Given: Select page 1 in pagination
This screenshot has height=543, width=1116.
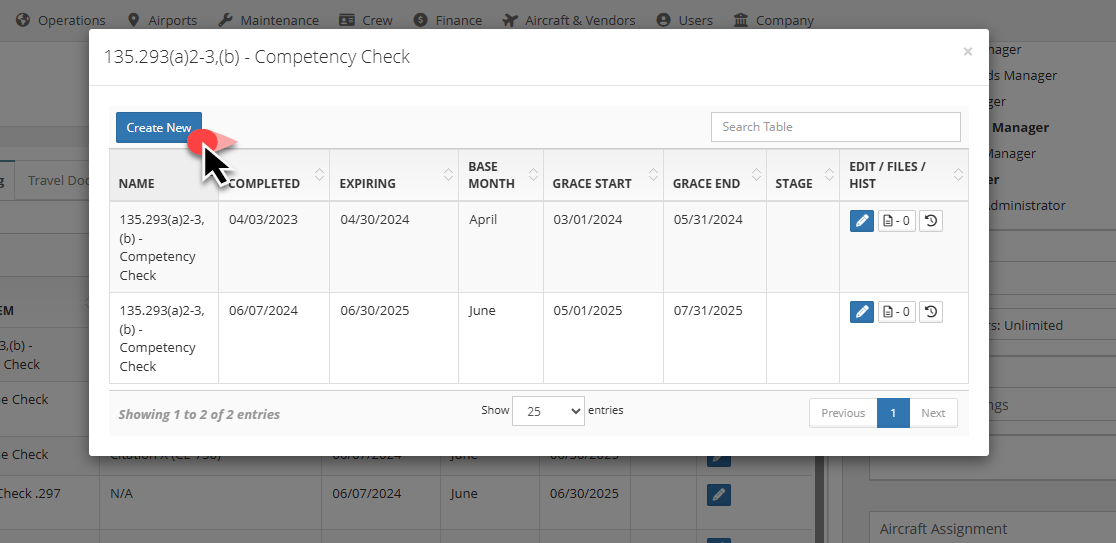Looking at the screenshot, I should point(893,413).
